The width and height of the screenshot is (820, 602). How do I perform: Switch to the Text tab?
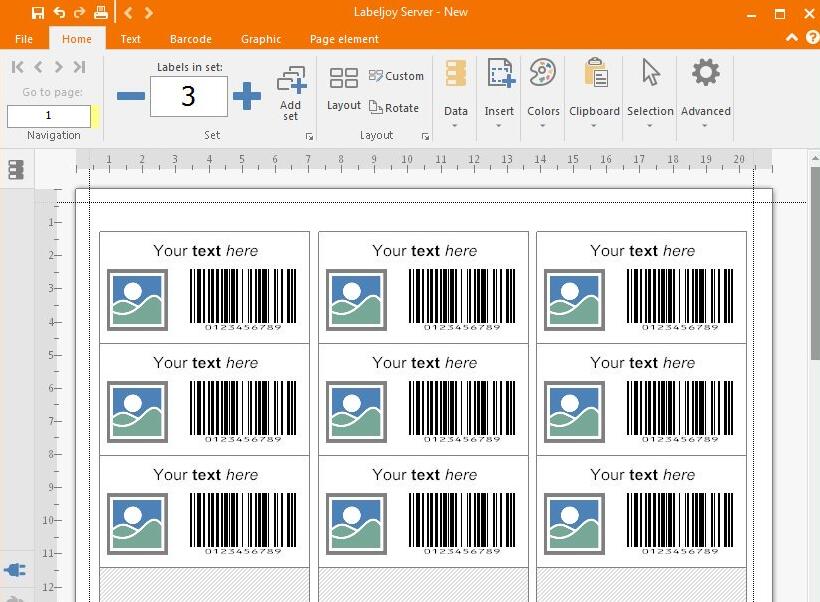[130, 39]
